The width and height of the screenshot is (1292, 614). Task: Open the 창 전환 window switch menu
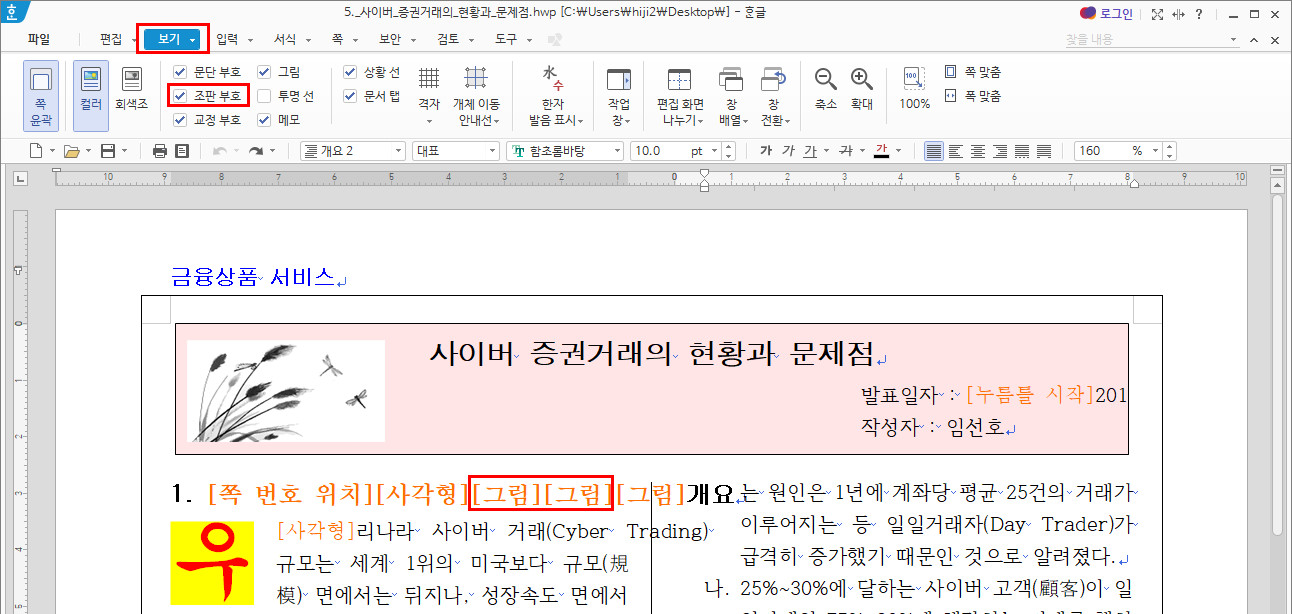pos(773,96)
